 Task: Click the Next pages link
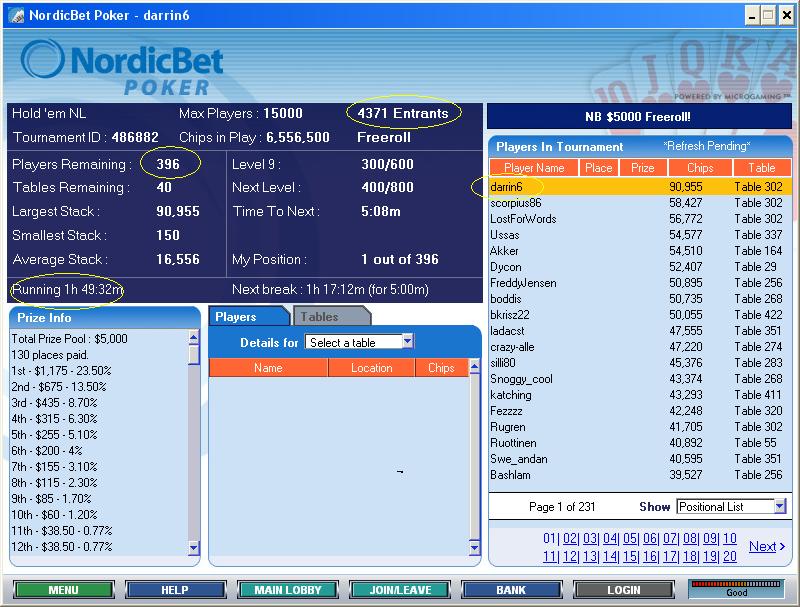(x=766, y=546)
